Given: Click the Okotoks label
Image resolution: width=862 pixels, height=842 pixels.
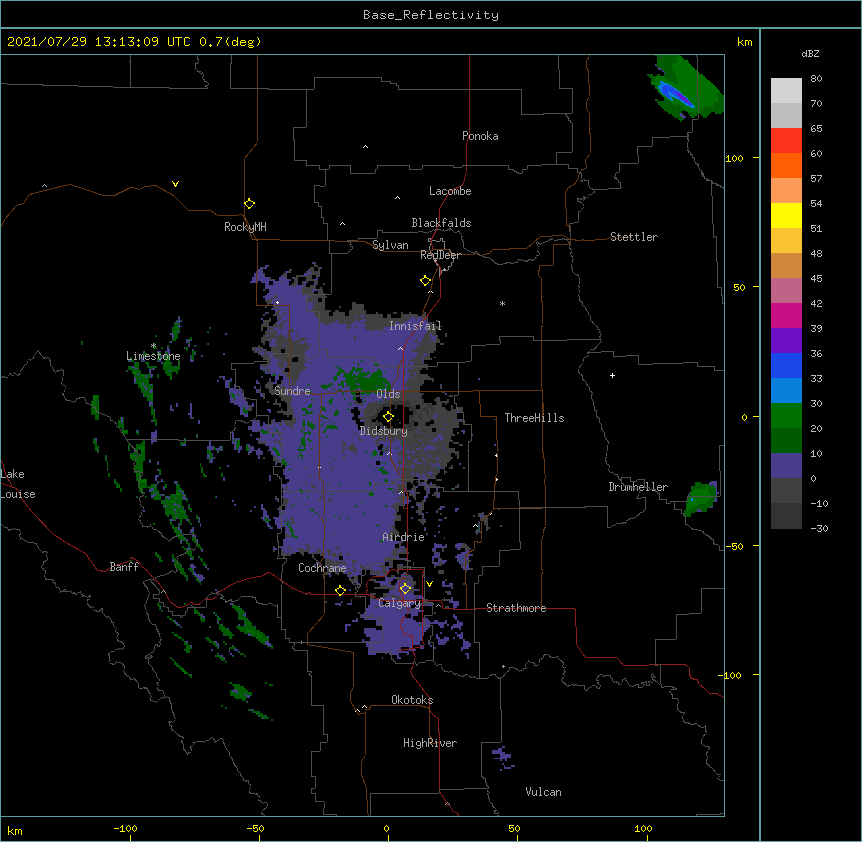Looking at the screenshot, I should (412, 700).
